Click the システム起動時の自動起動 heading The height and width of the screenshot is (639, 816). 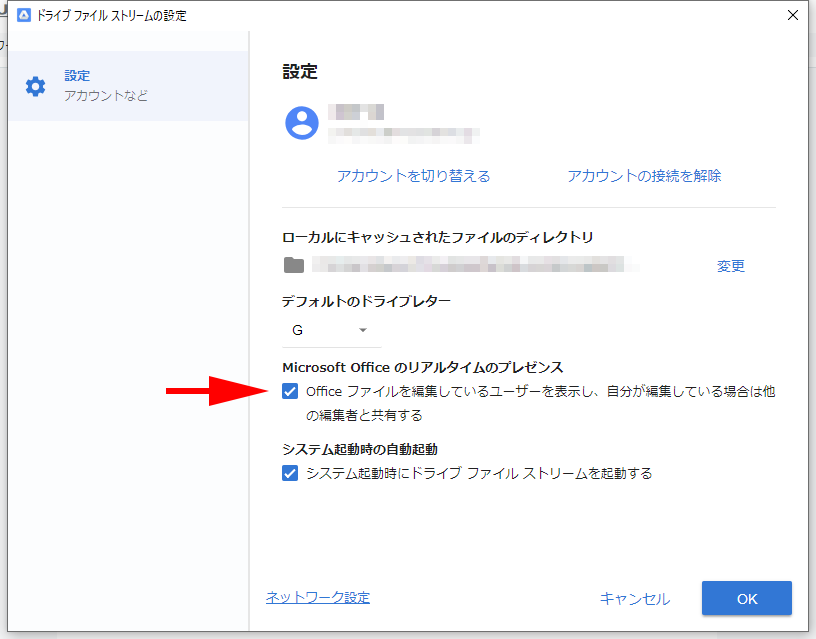coord(360,449)
